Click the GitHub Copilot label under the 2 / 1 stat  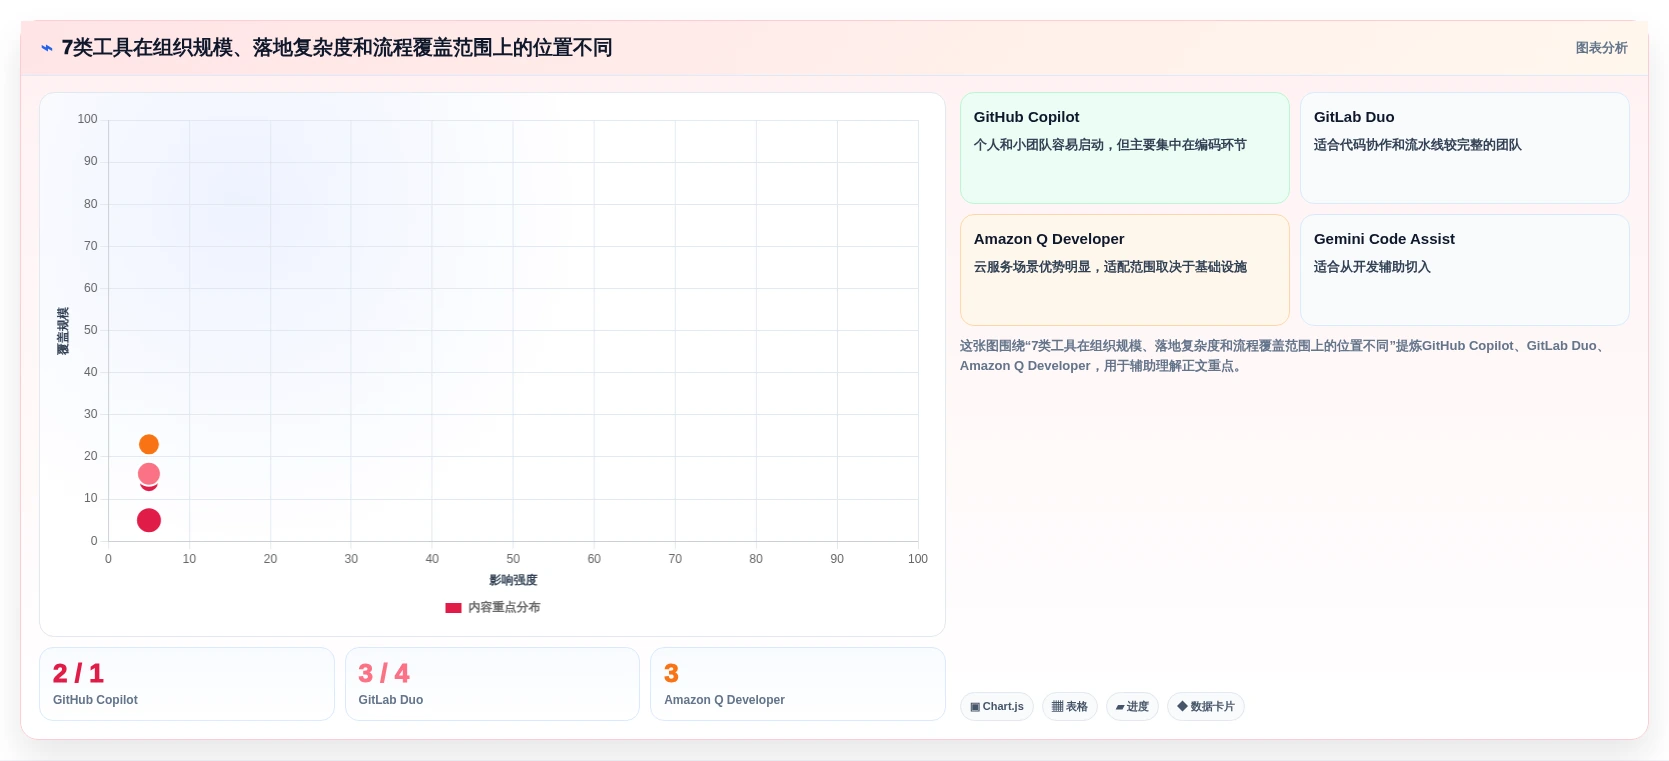(x=95, y=700)
